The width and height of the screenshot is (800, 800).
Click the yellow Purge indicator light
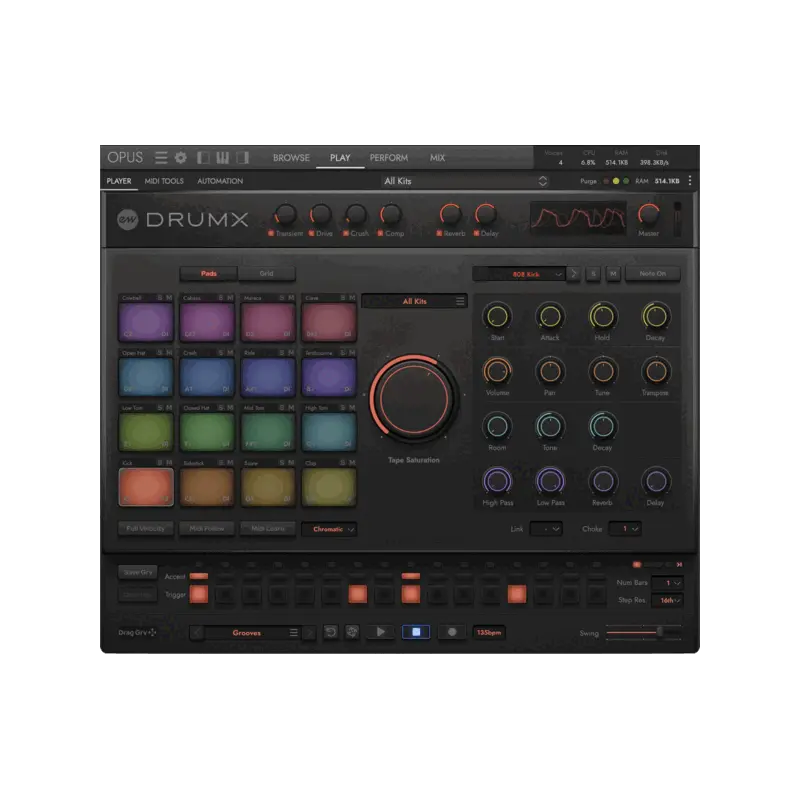pyautogui.click(x=616, y=181)
